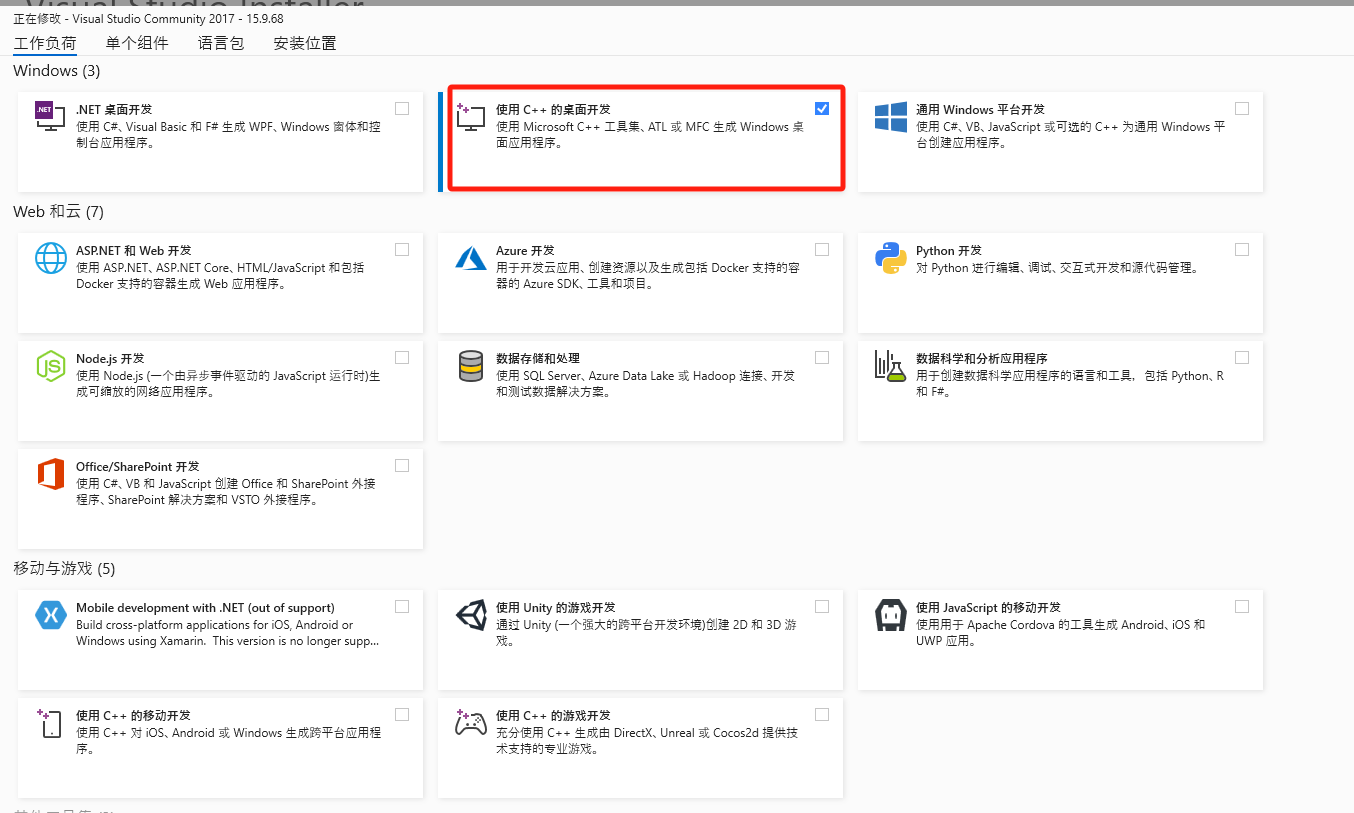Click the Windows (3) section heading
Screen dimensions: 1354x813
pyautogui.click(x=57, y=71)
